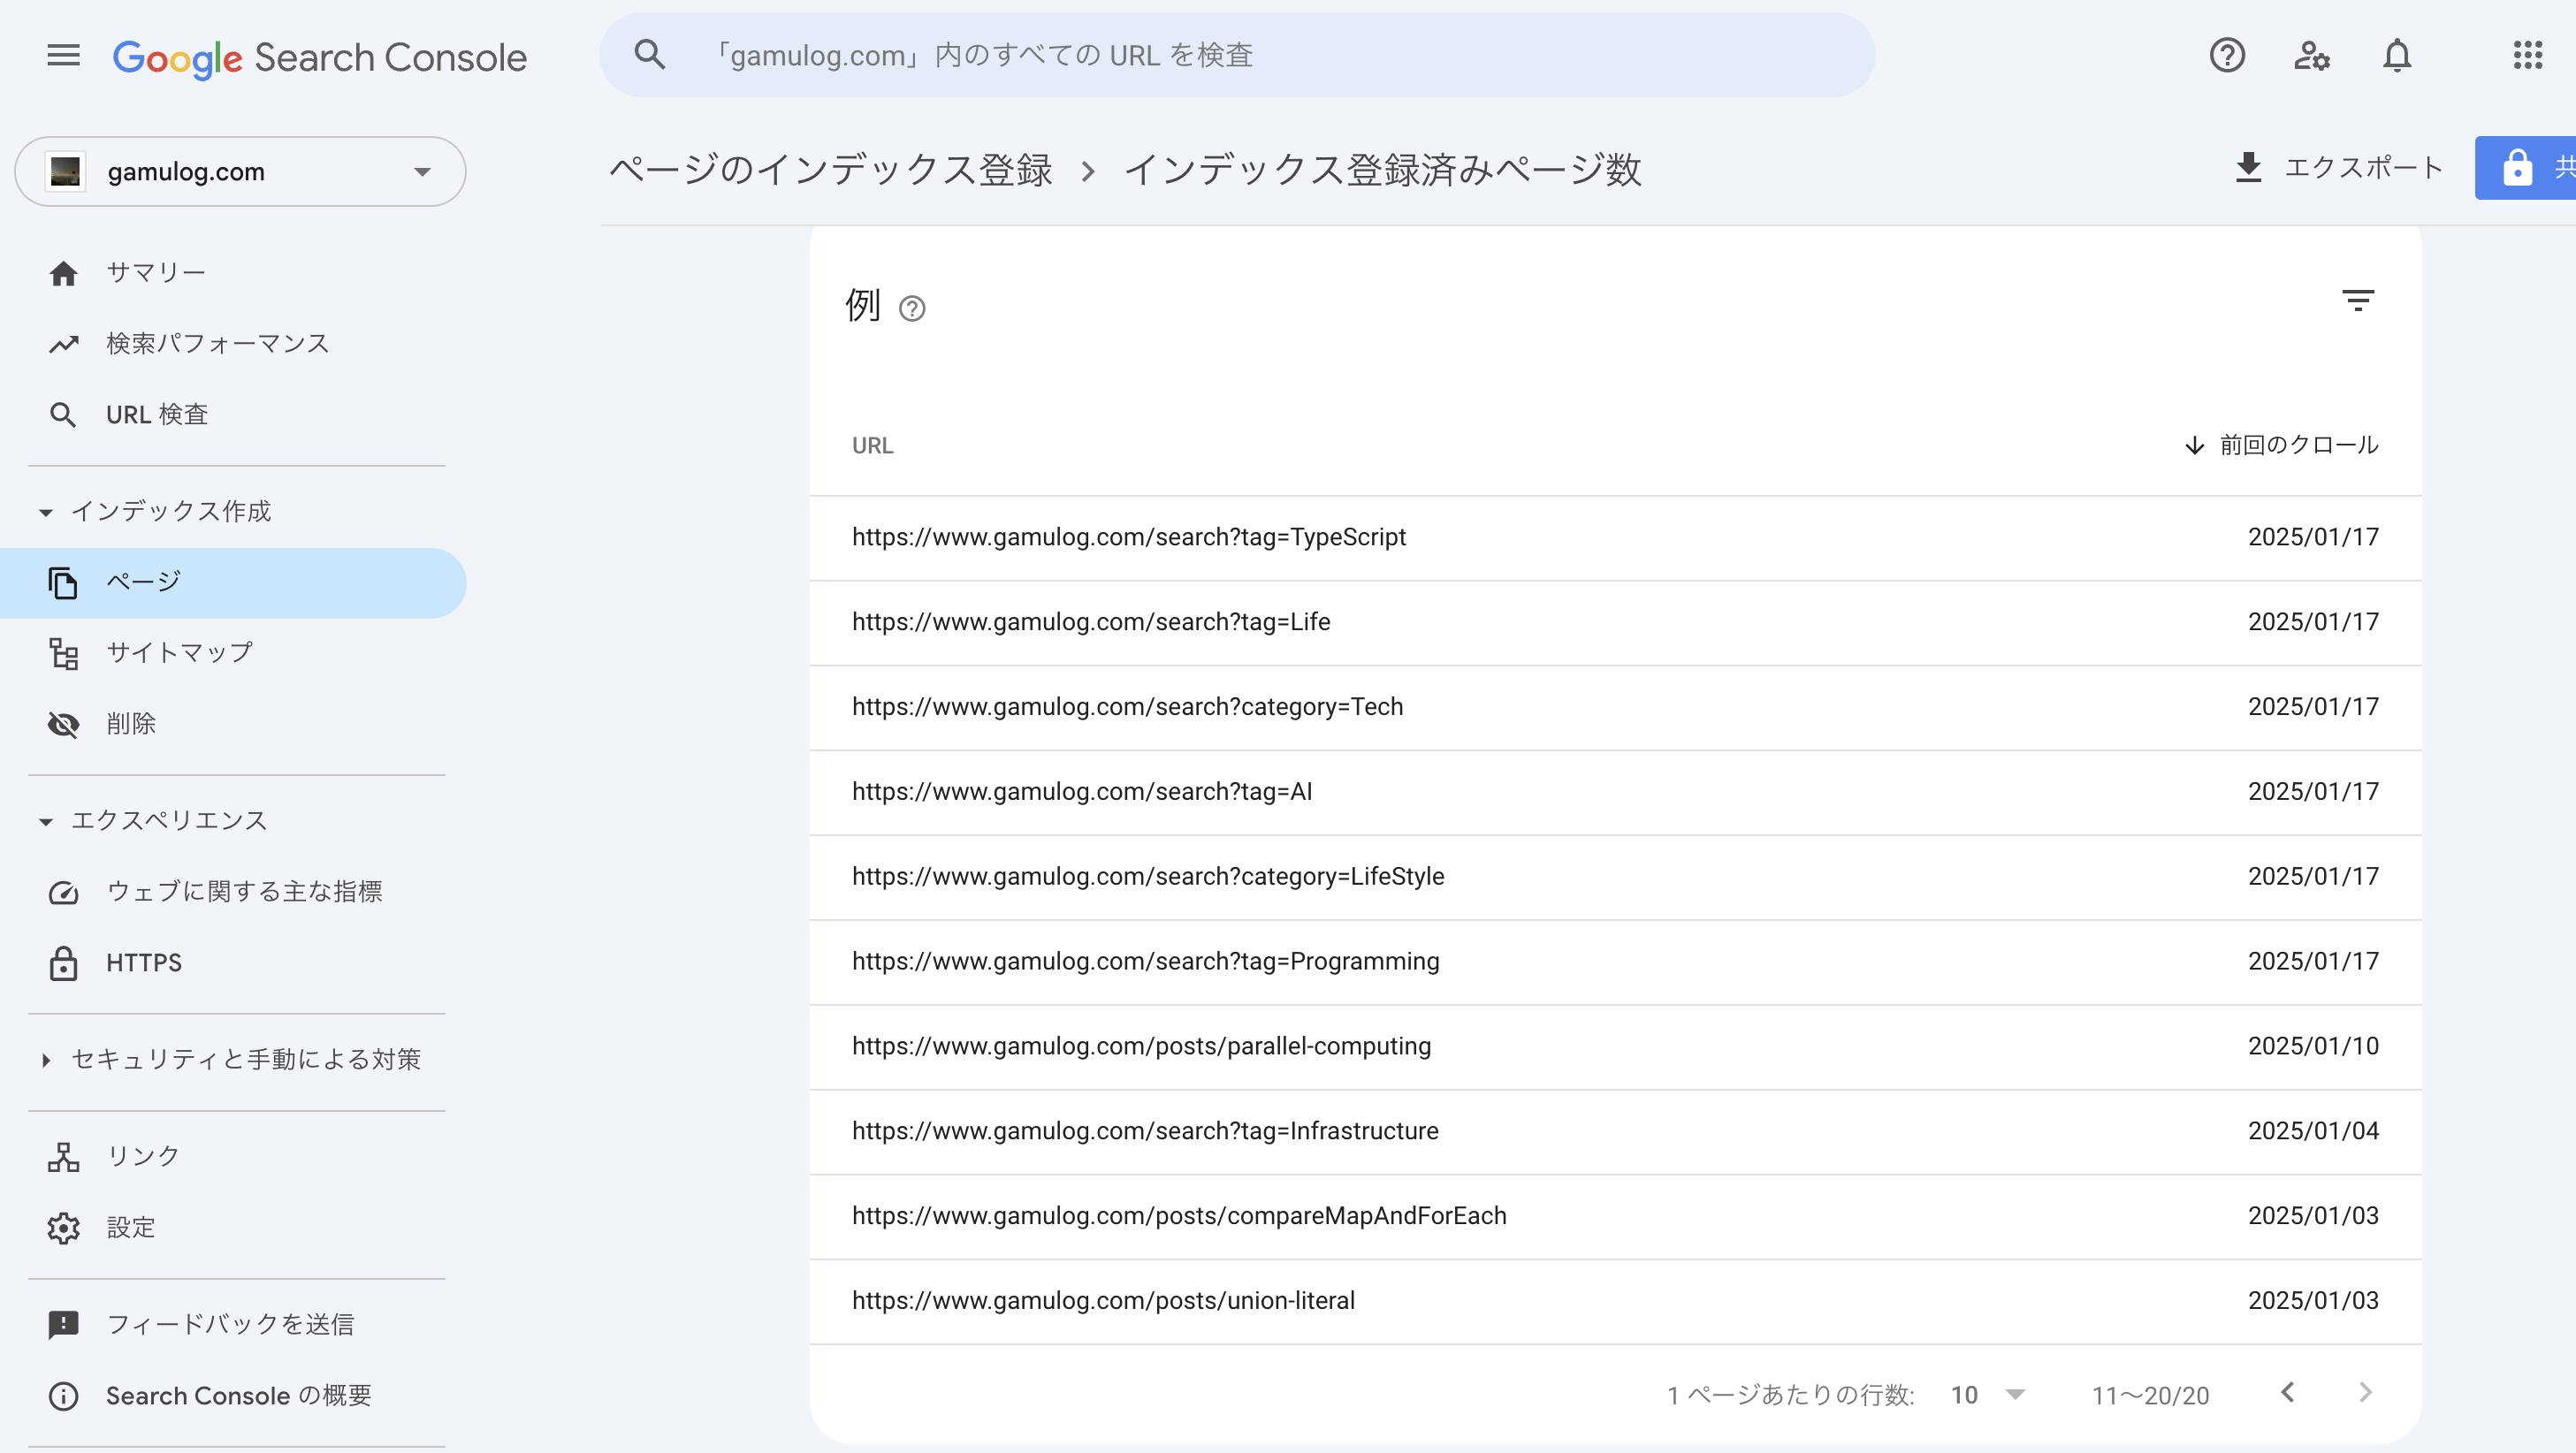Click the pages icon beside ページ

[63, 582]
